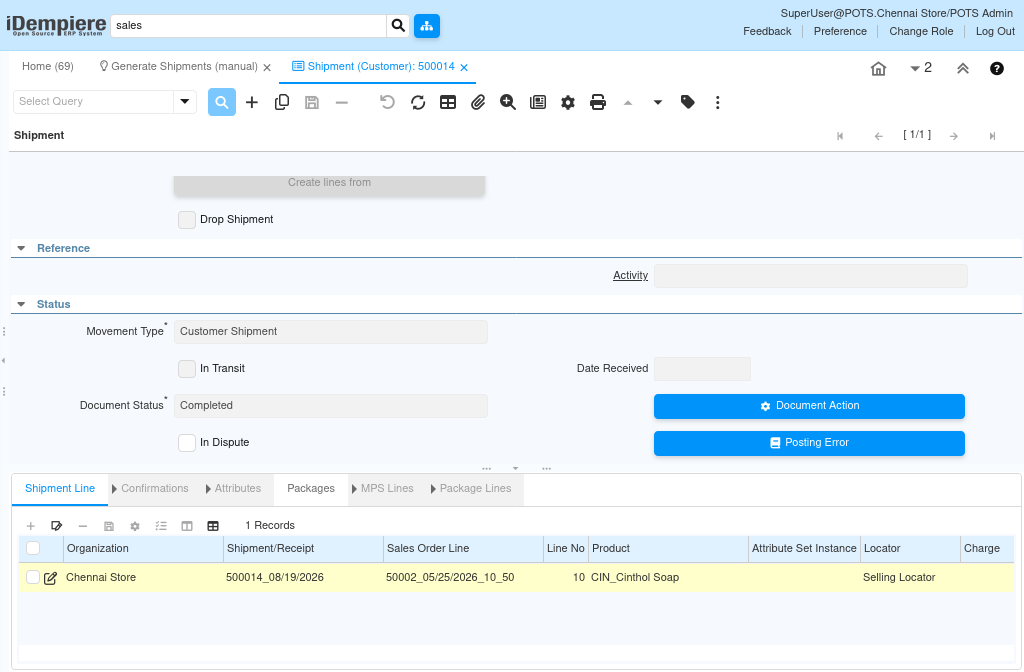Toggle the In Dispute checkbox

click(x=187, y=443)
